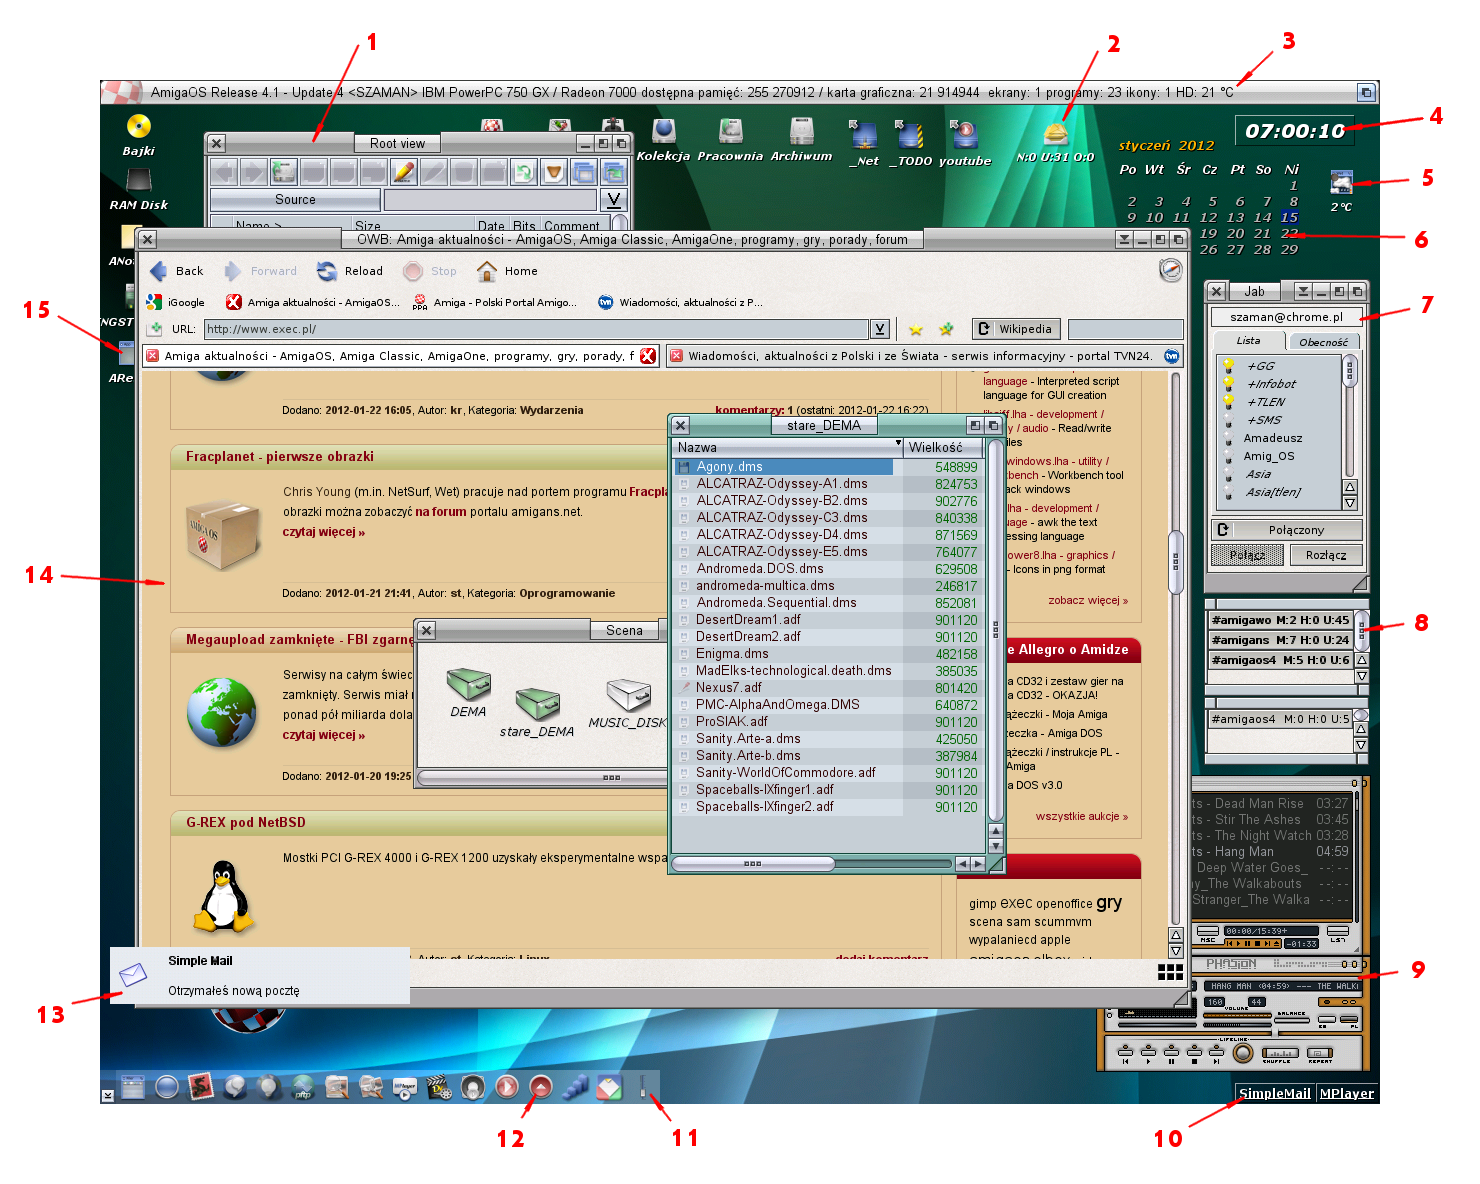Expand the path dropdown in Root view
The image size is (1480, 1184).
click(614, 200)
